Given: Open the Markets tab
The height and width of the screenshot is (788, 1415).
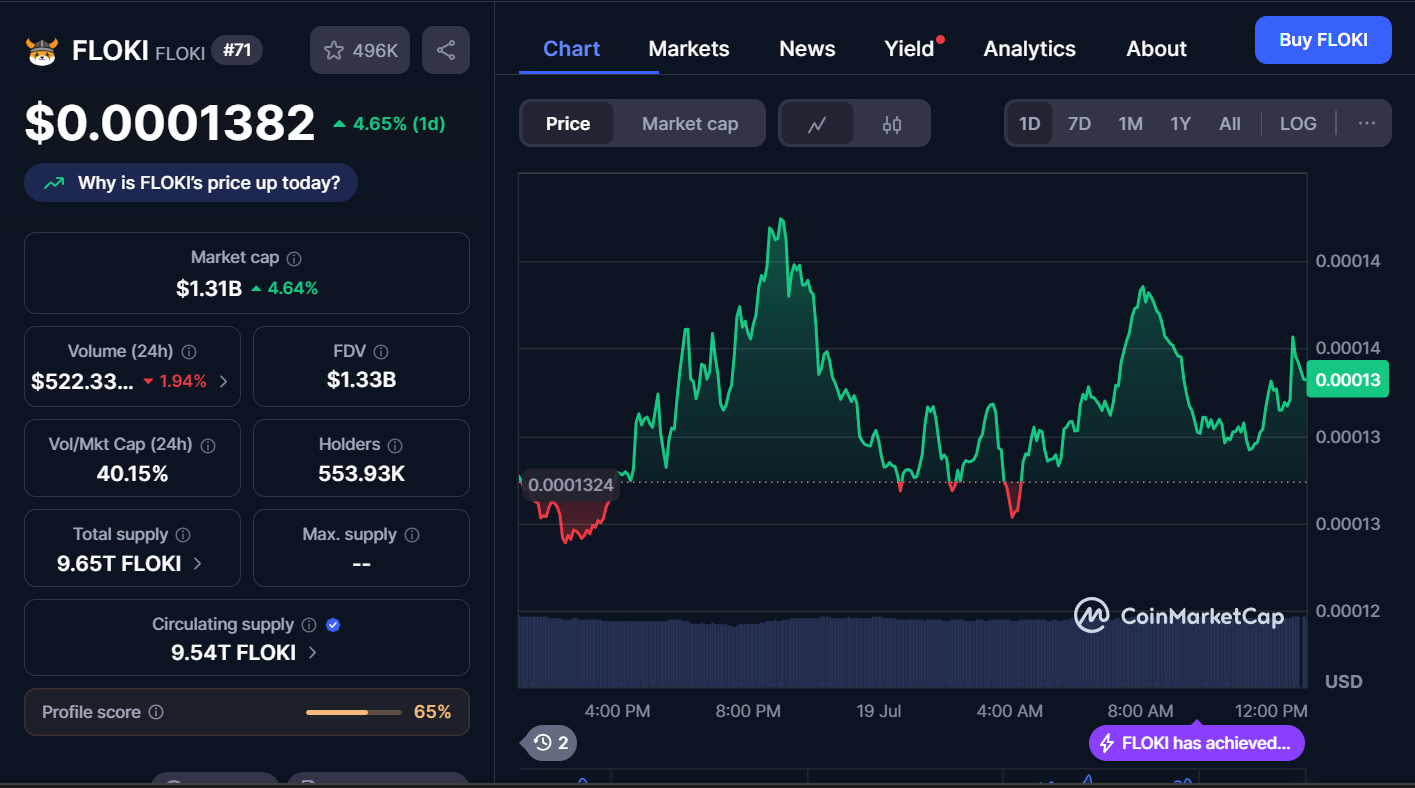Looking at the screenshot, I should [x=689, y=49].
